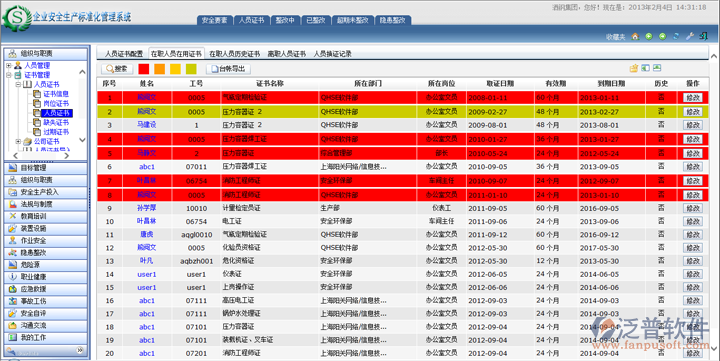Viewport: 720px width, 361px height.
Task: Collapse the 证书管理 tree node
Action: (x=8, y=75)
